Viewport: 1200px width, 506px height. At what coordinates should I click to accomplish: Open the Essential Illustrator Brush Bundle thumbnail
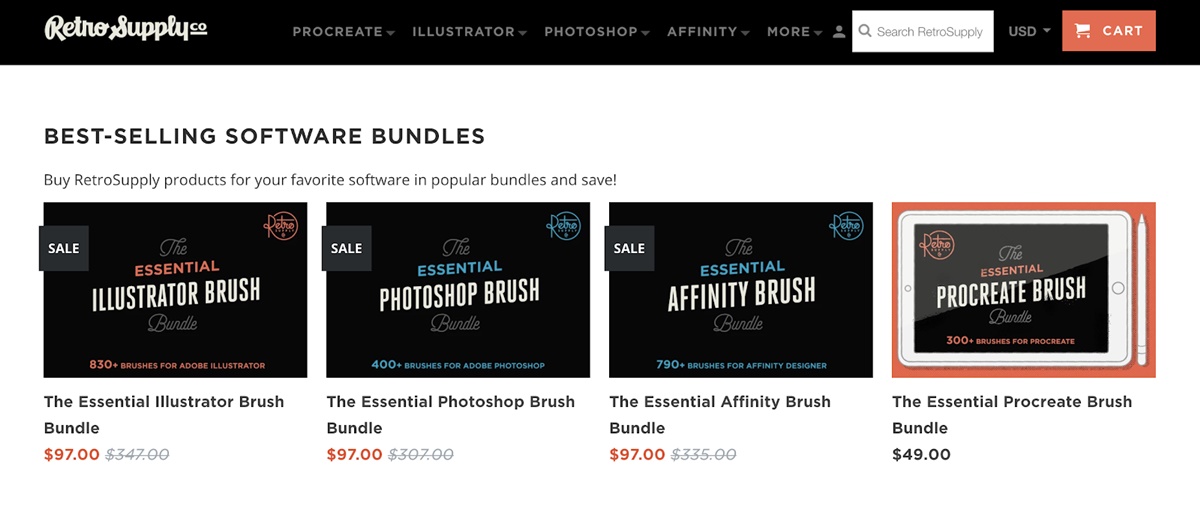click(176, 290)
